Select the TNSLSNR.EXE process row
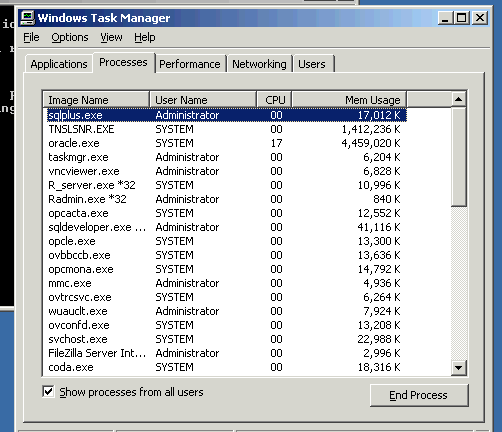 pos(227,129)
